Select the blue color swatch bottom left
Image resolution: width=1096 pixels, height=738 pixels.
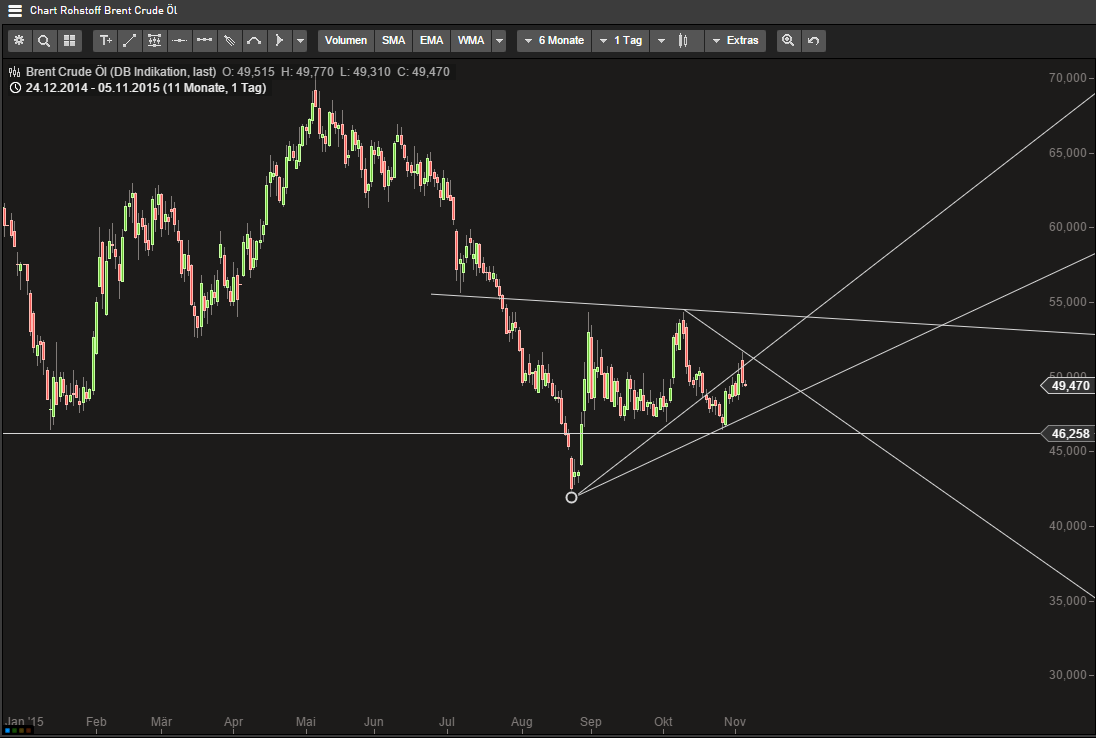pos(6,731)
